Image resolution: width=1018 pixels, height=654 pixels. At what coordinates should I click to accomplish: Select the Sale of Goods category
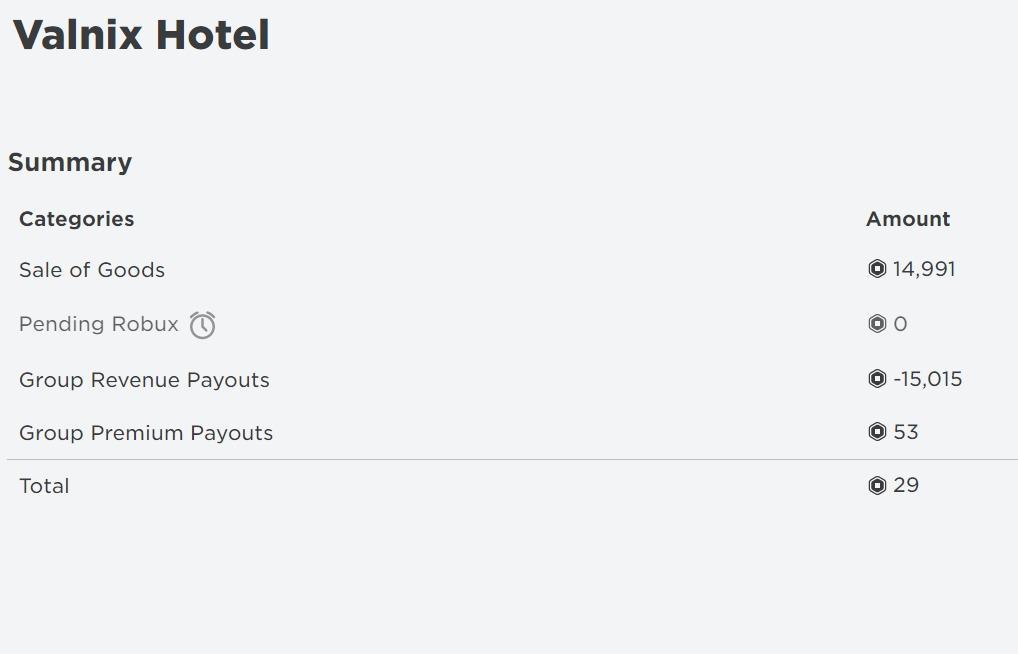tap(92, 270)
